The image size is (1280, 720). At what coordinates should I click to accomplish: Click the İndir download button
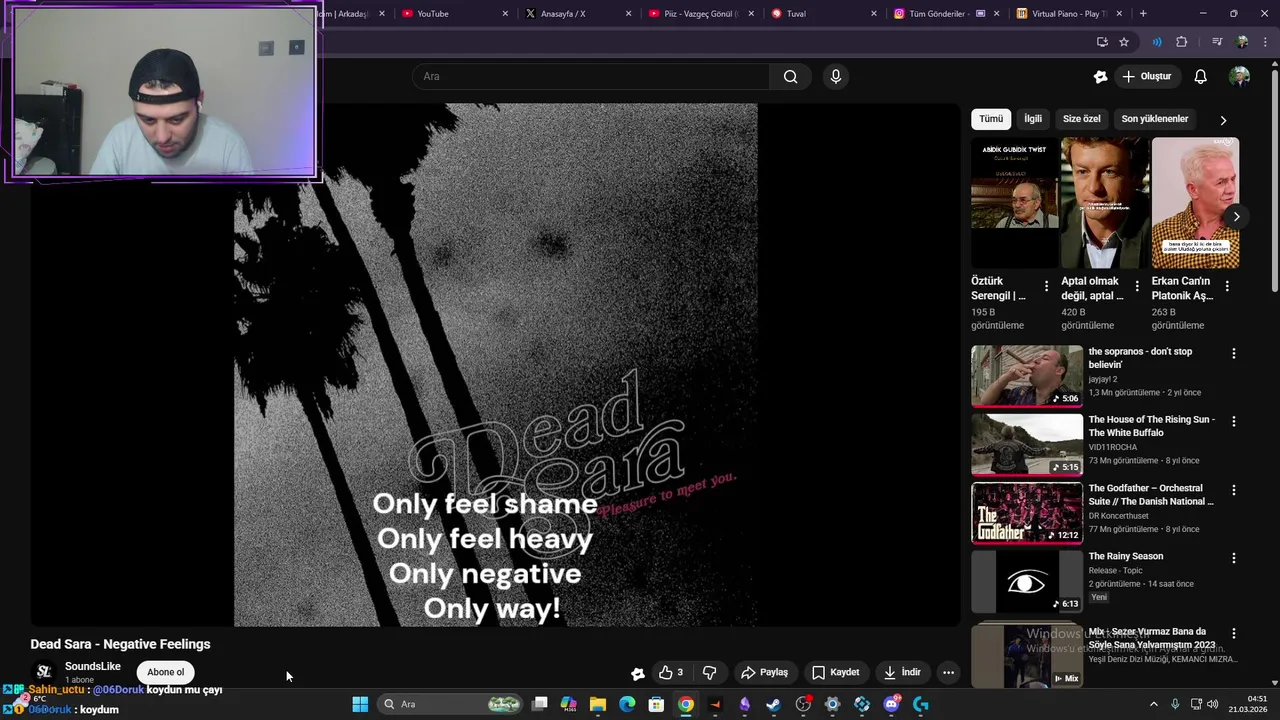point(902,672)
